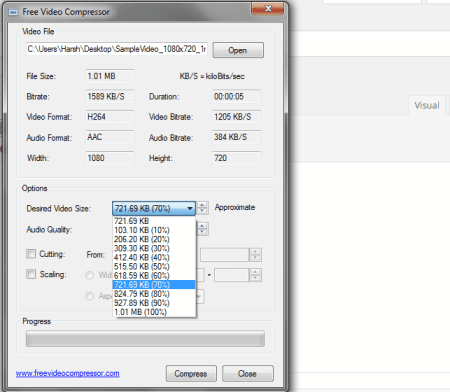Select 206.20 KB (20%) option
The image size is (450, 392).
[154, 239]
